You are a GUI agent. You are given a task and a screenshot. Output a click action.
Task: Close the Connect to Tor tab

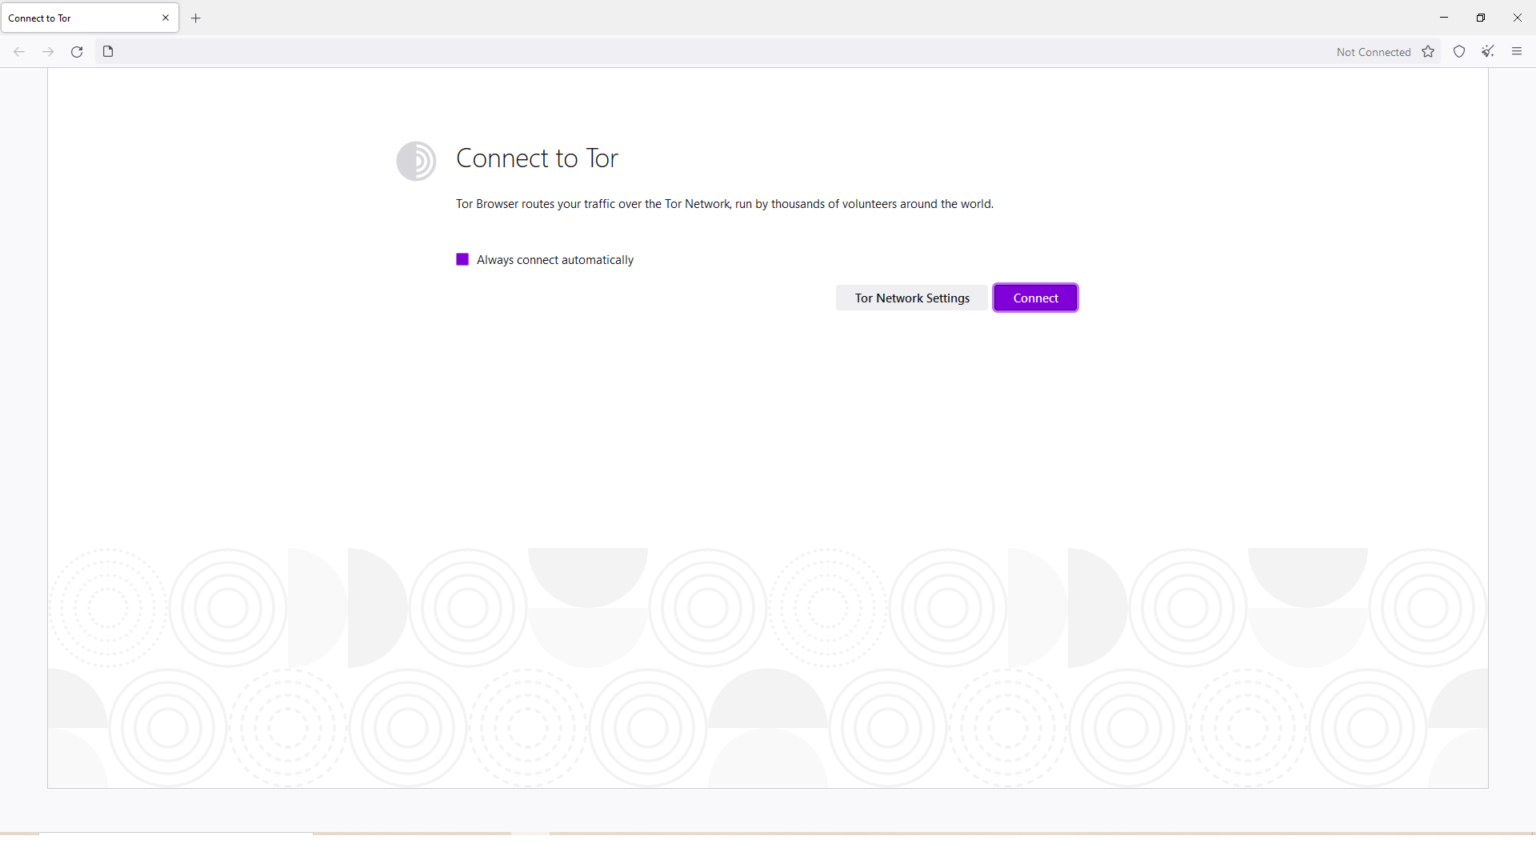click(x=165, y=17)
